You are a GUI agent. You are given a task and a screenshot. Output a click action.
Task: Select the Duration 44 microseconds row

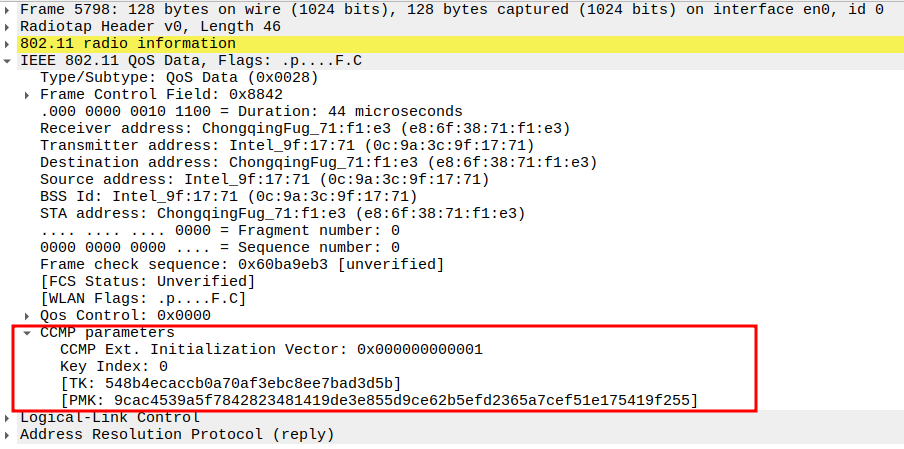[250, 112]
